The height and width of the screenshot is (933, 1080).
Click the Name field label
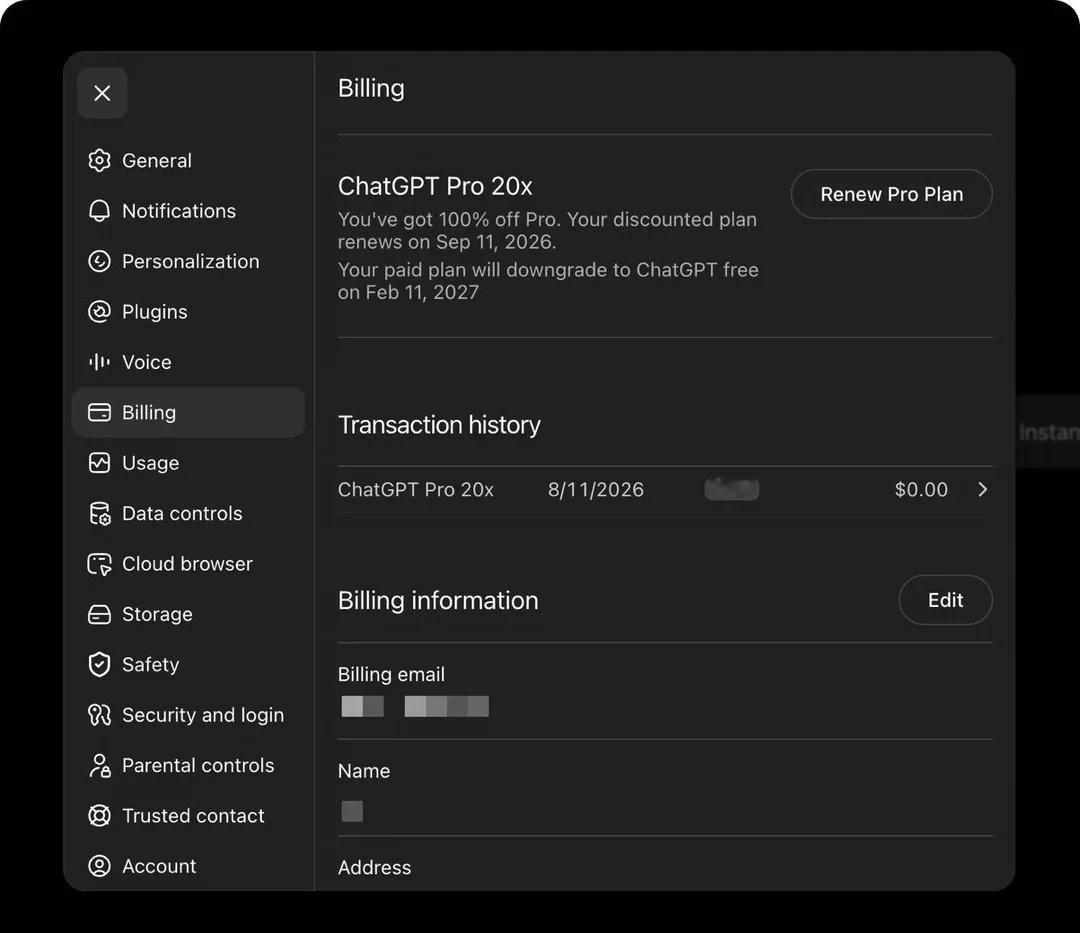click(364, 771)
